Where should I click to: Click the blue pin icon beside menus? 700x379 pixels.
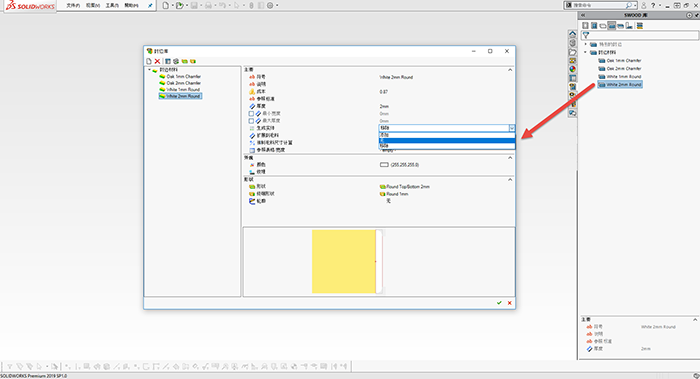point(150,5)
